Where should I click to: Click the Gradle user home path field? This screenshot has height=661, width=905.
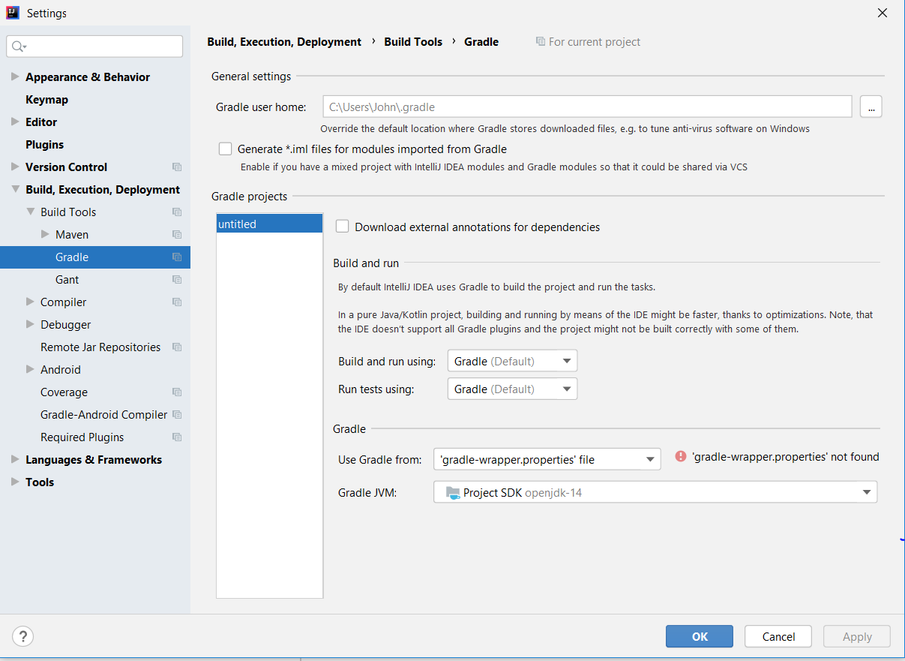point(587,107)
